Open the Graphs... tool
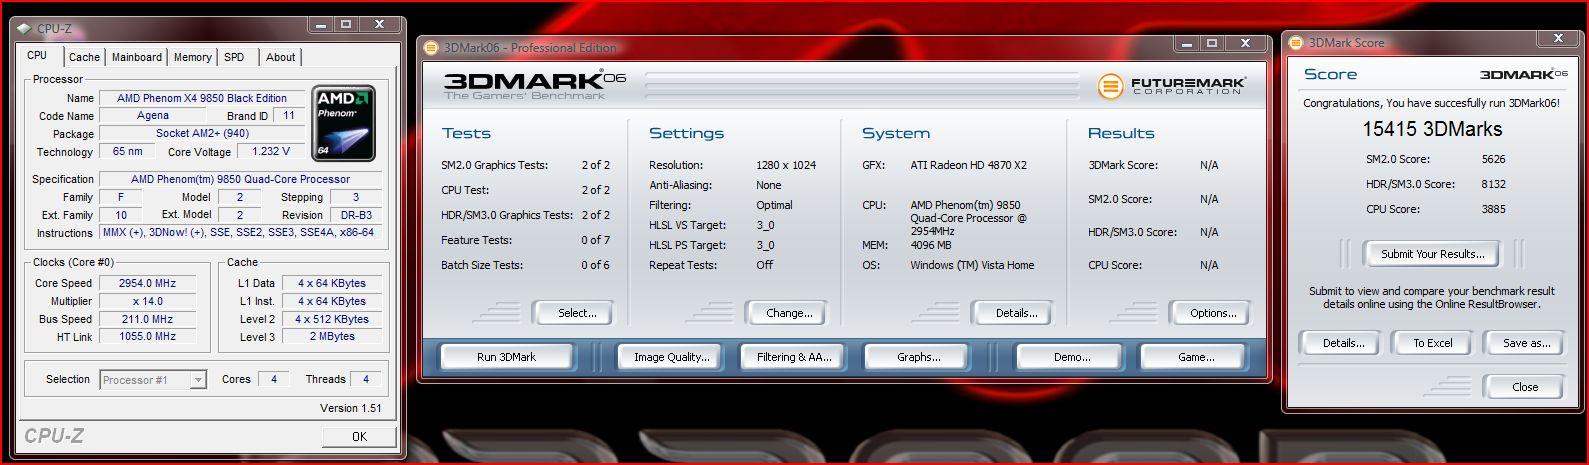1589x465 pixels. (918, 357)
